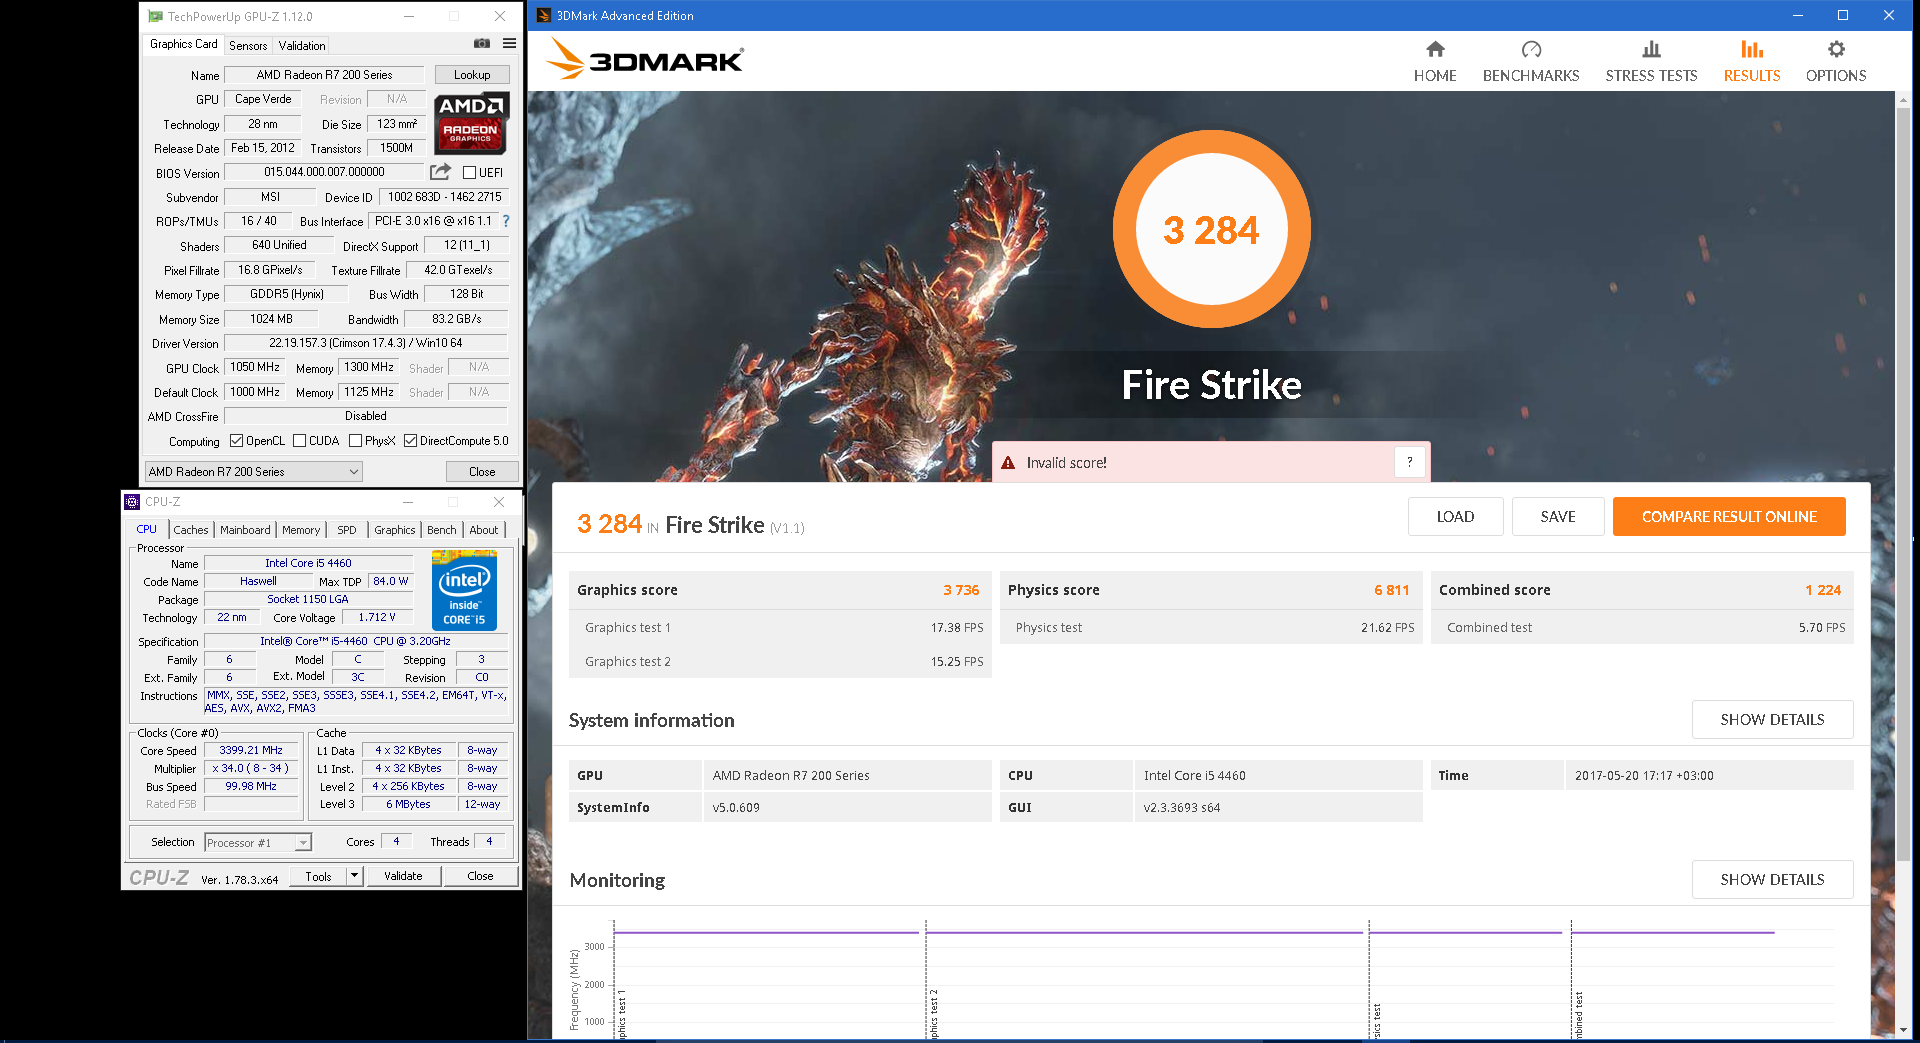
Task: Click the Lookup button in GPU-Z
Action: tap(472, 75)
